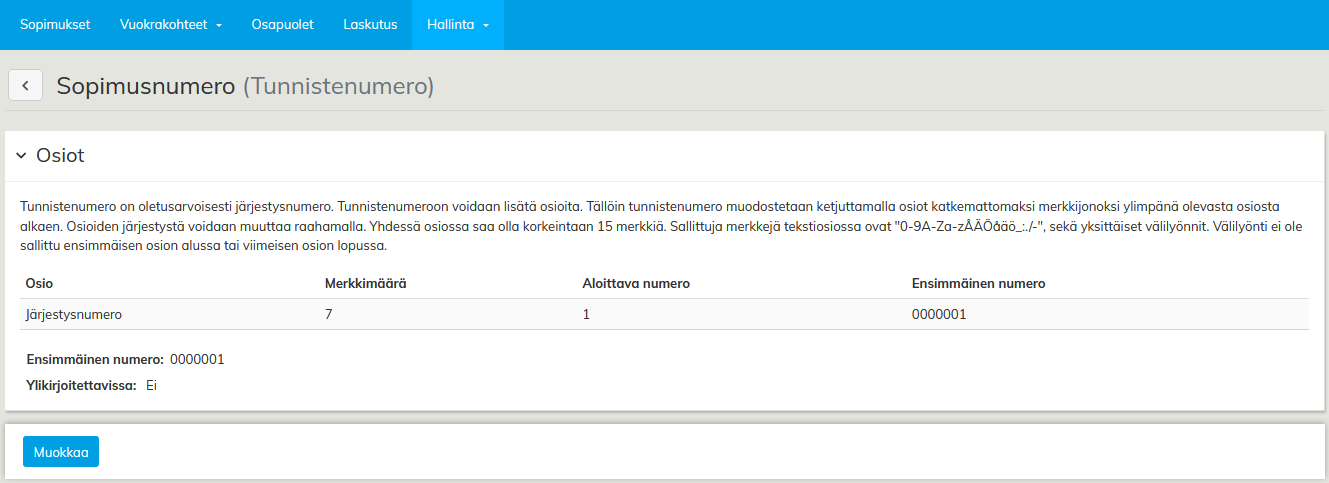
Task: Navigate to Osapuolet in the top bar
Action: tap(282, 25)
